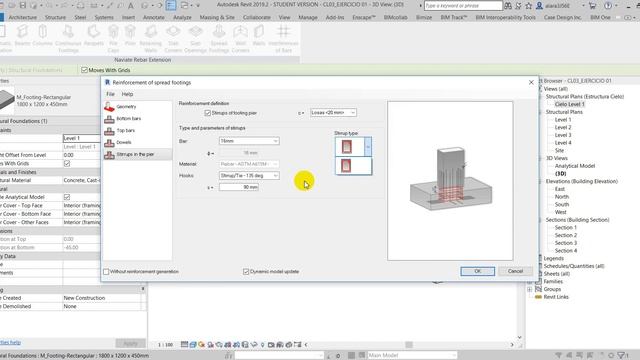Screen dimensions: 640x360
Task: Open the Geometry page in the footing dialog
Action: pyautogui.click(x=126, y=107)
